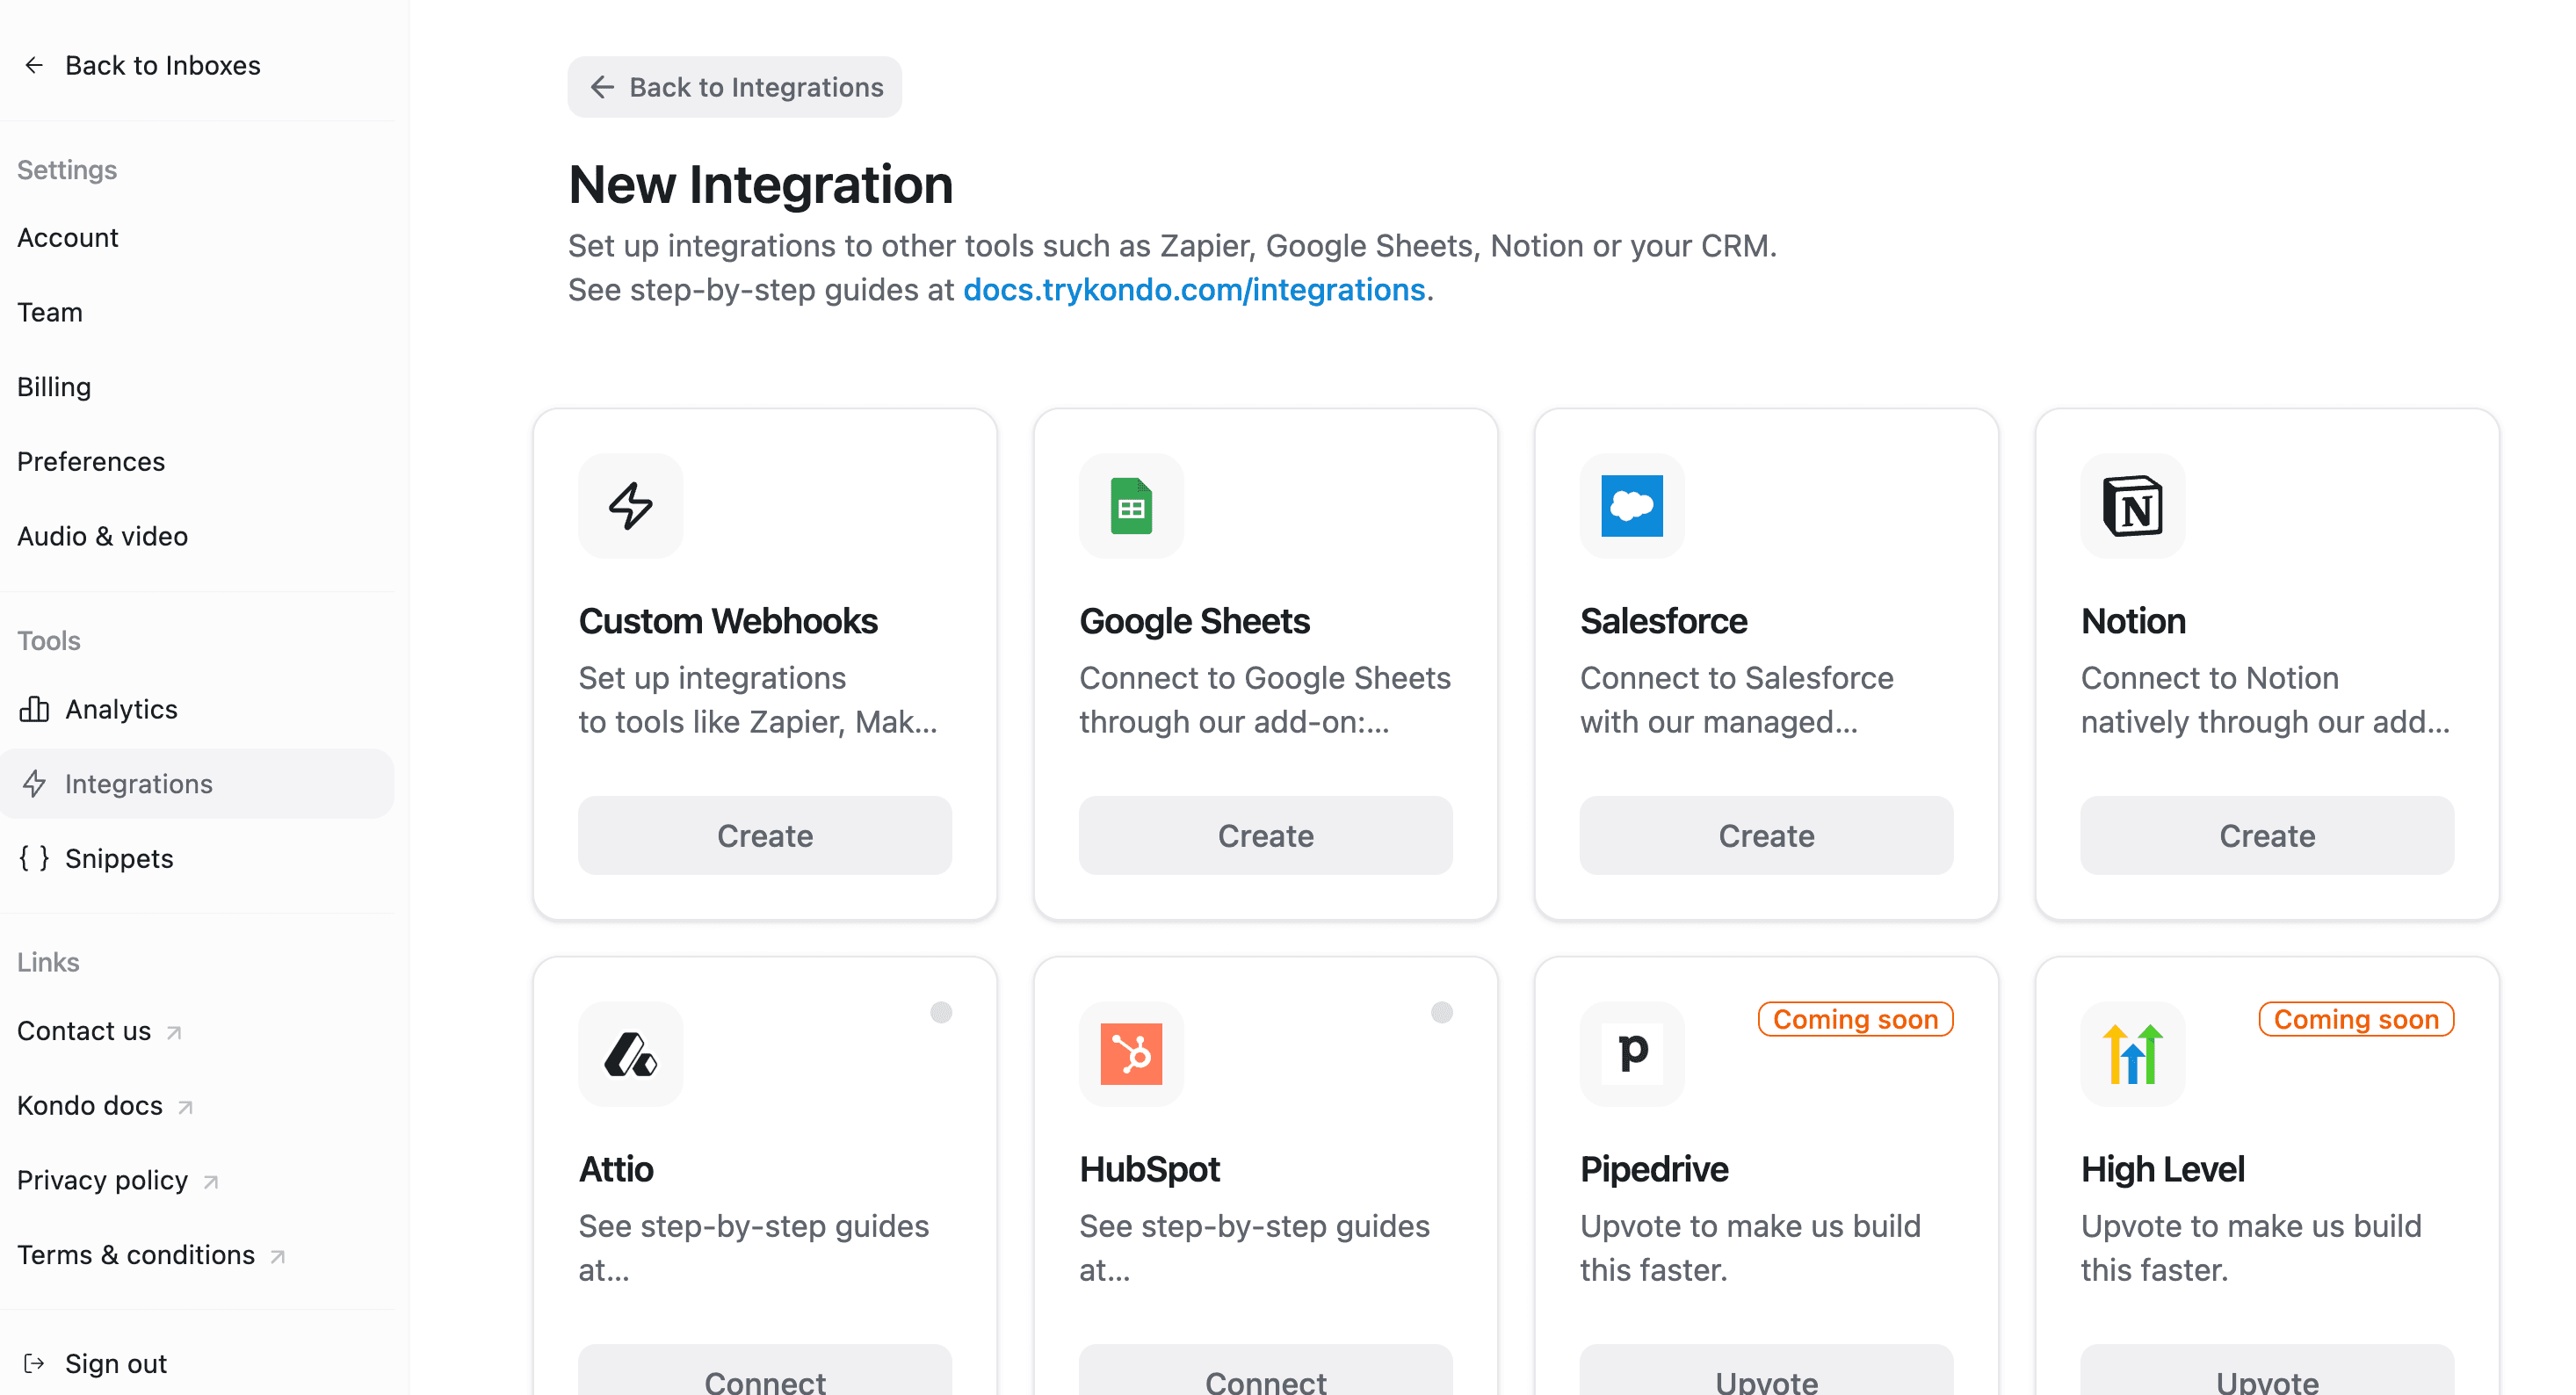Click the HubSpot orange logo icon
The height and width of the screenshot is (1395, 2576).
click(x=1131, y=1053)
